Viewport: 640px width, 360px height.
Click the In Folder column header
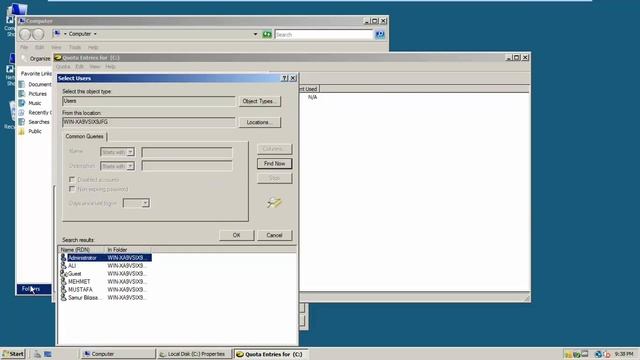pos(127,249)
